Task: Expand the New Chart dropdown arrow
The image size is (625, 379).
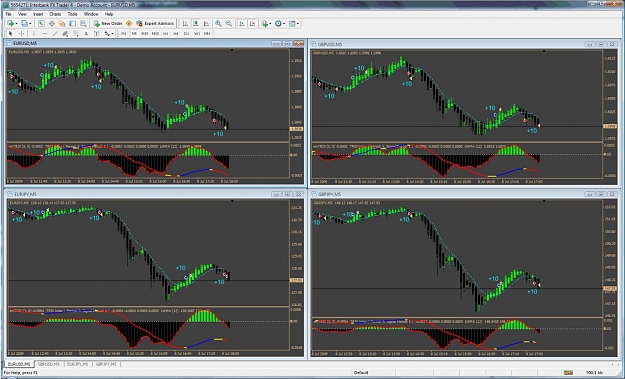Action: pyautogui.click(x=16, y=24)
